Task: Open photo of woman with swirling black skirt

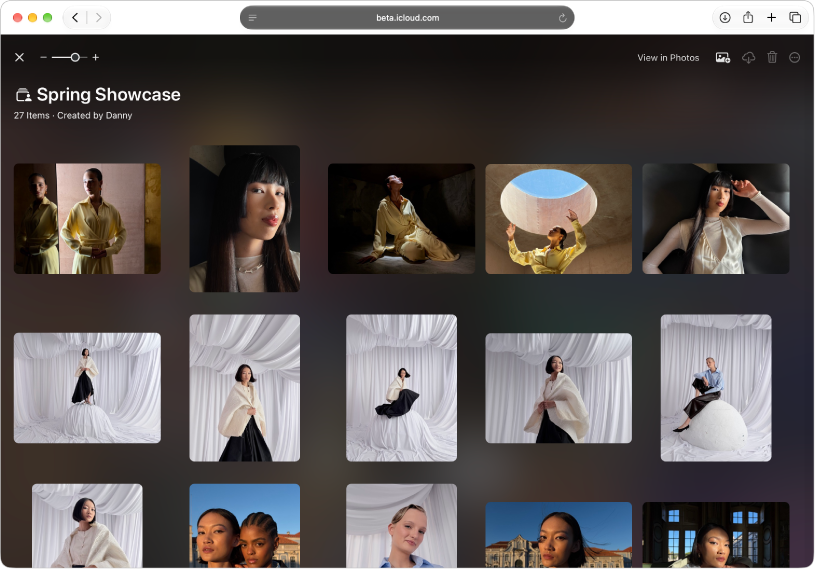Action: 401,388
